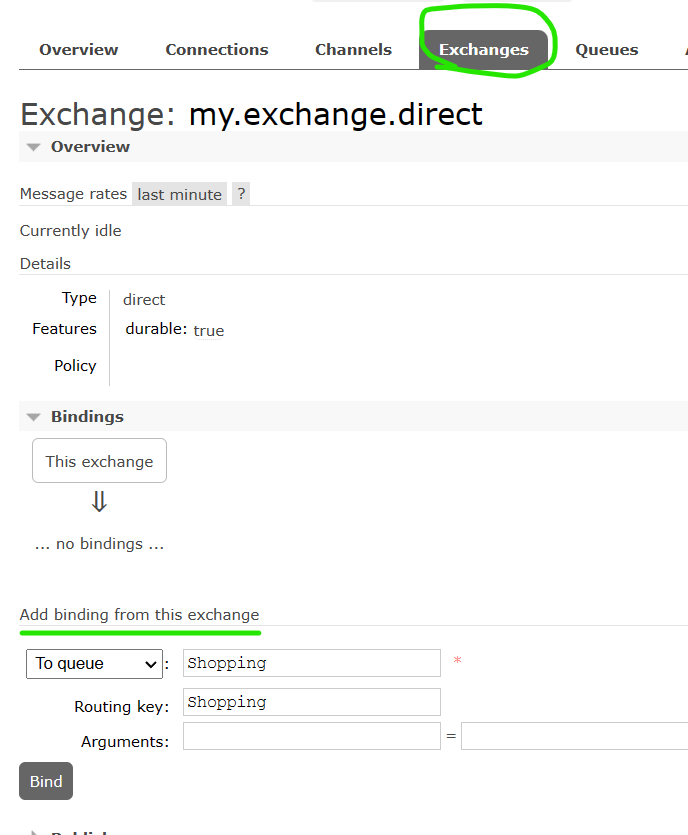Viewport: 688px width, 835px height.
Task: Click the down arrow below This exchange
Action: point(99,502)
